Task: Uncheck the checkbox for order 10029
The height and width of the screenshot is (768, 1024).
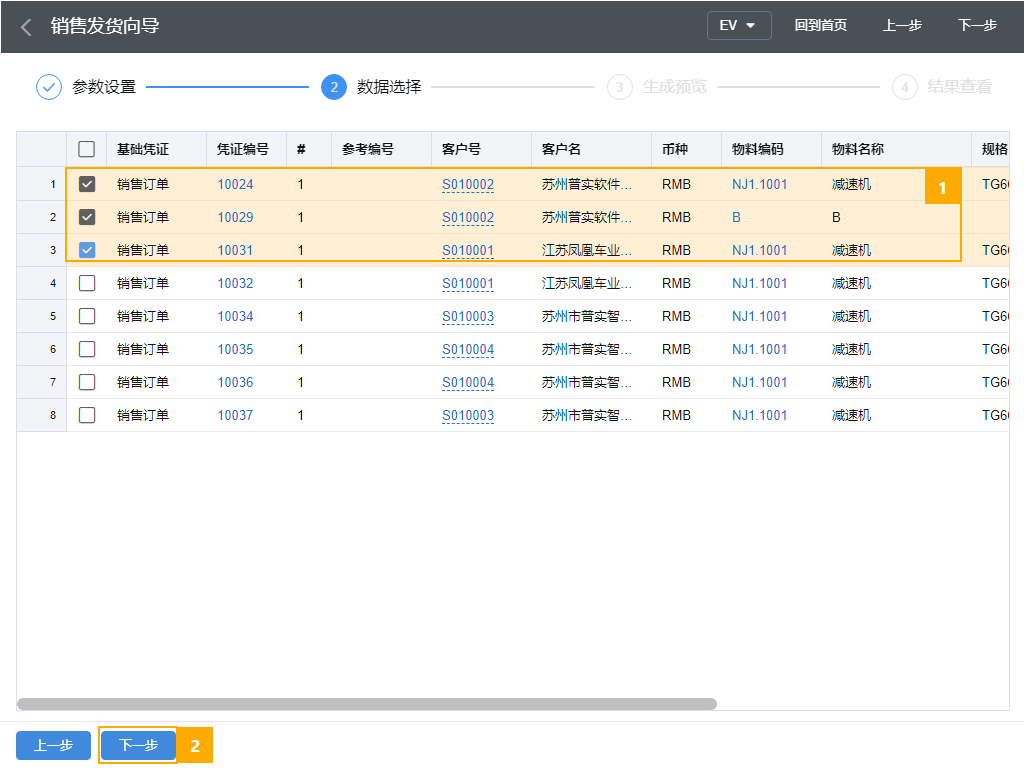Action: pos(87,217)
